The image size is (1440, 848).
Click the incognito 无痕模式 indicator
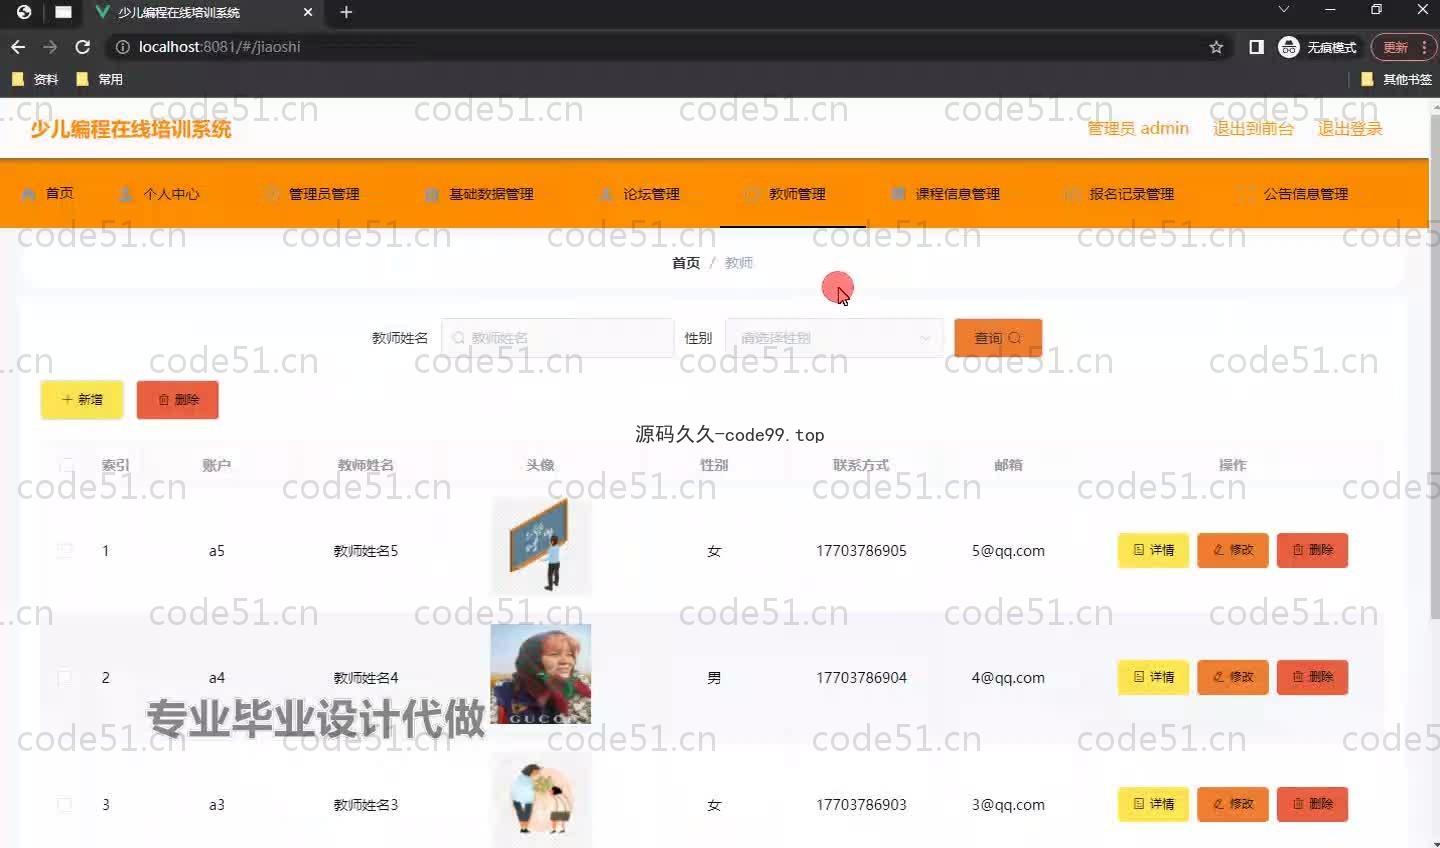coord(1318,47)
